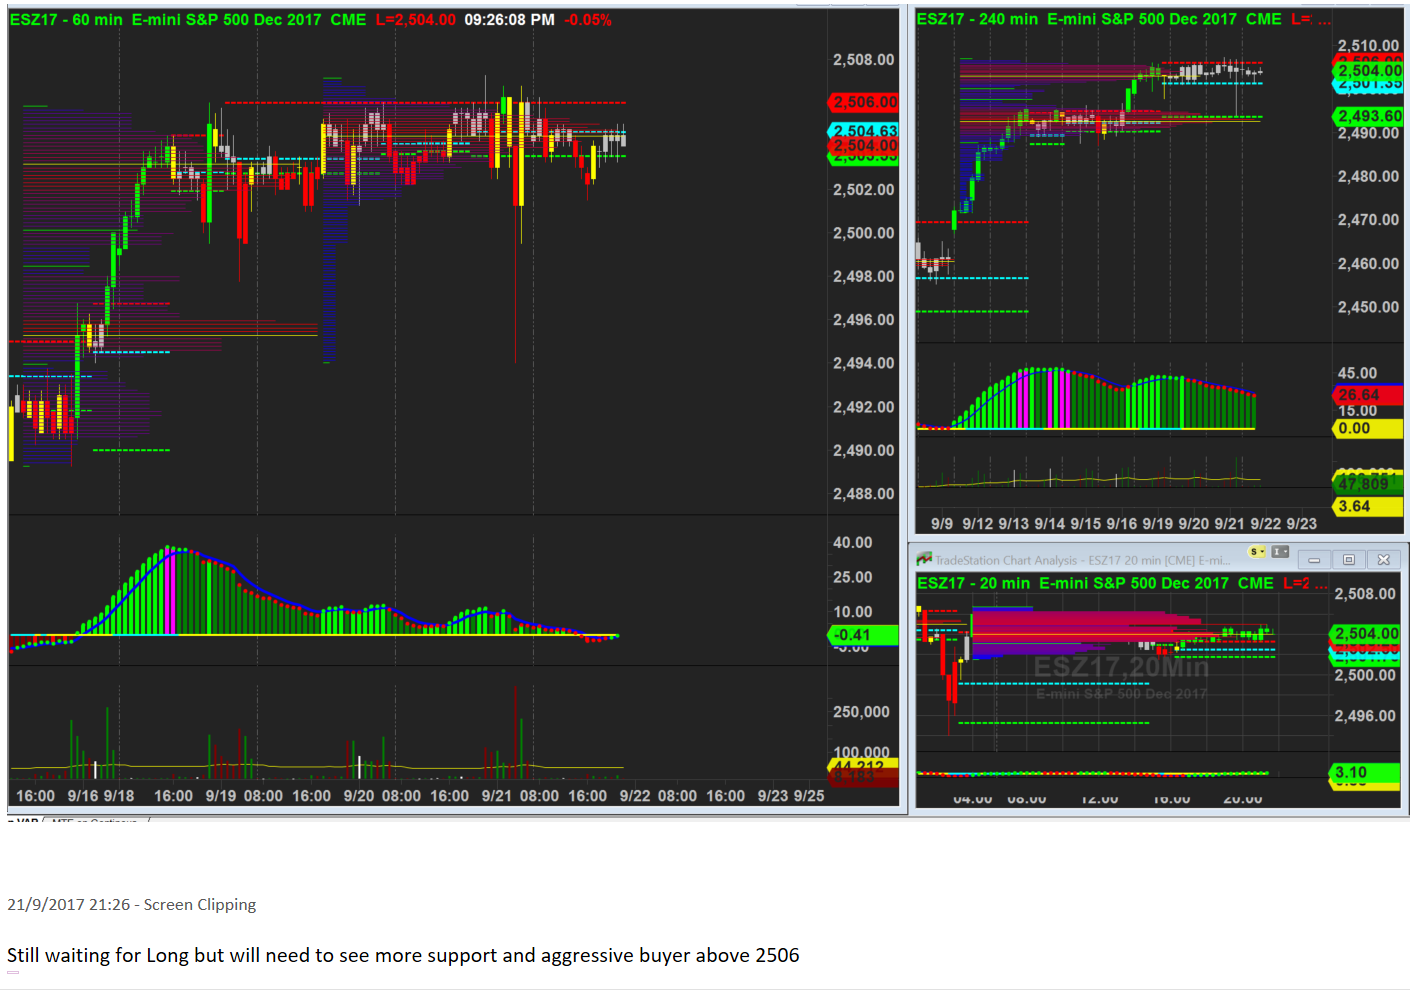The width and height of the screenshot is (1410, 990).
Task: Click the 2,460.00 axis value on the 240 min chart
Action: 1368,264
